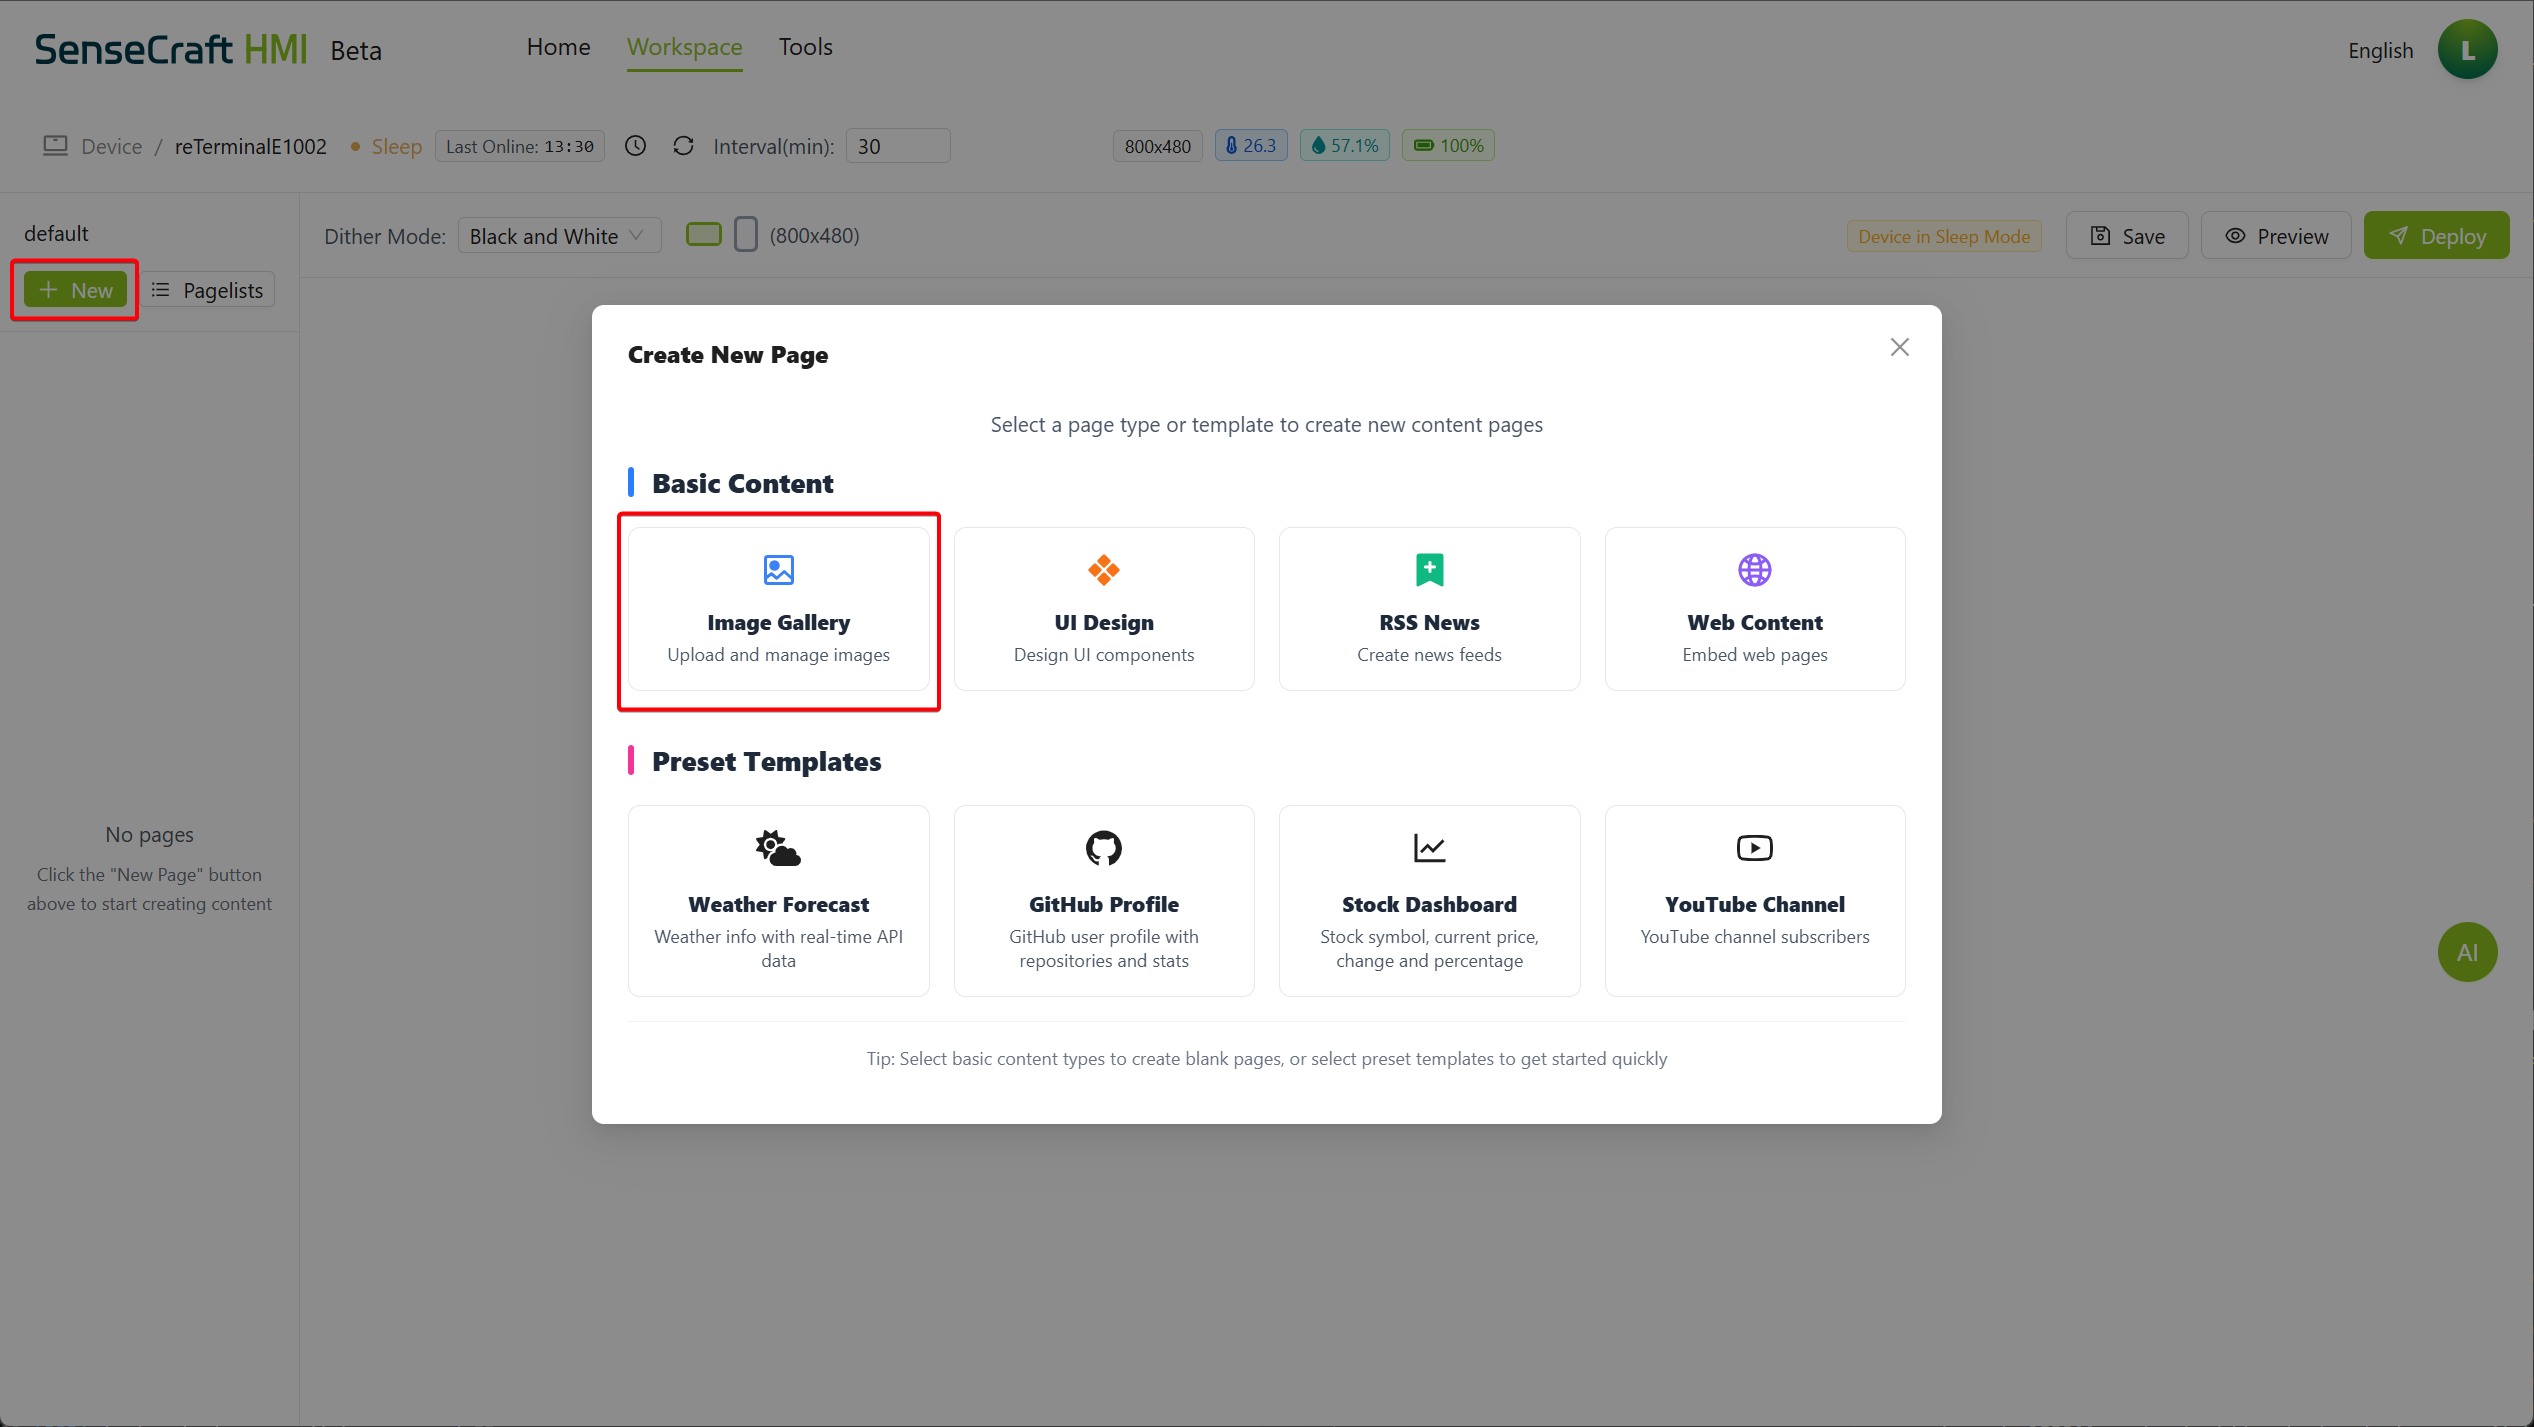Open the user avatar L menu
2534x1427 pixels.
(x=2466, y=50)
